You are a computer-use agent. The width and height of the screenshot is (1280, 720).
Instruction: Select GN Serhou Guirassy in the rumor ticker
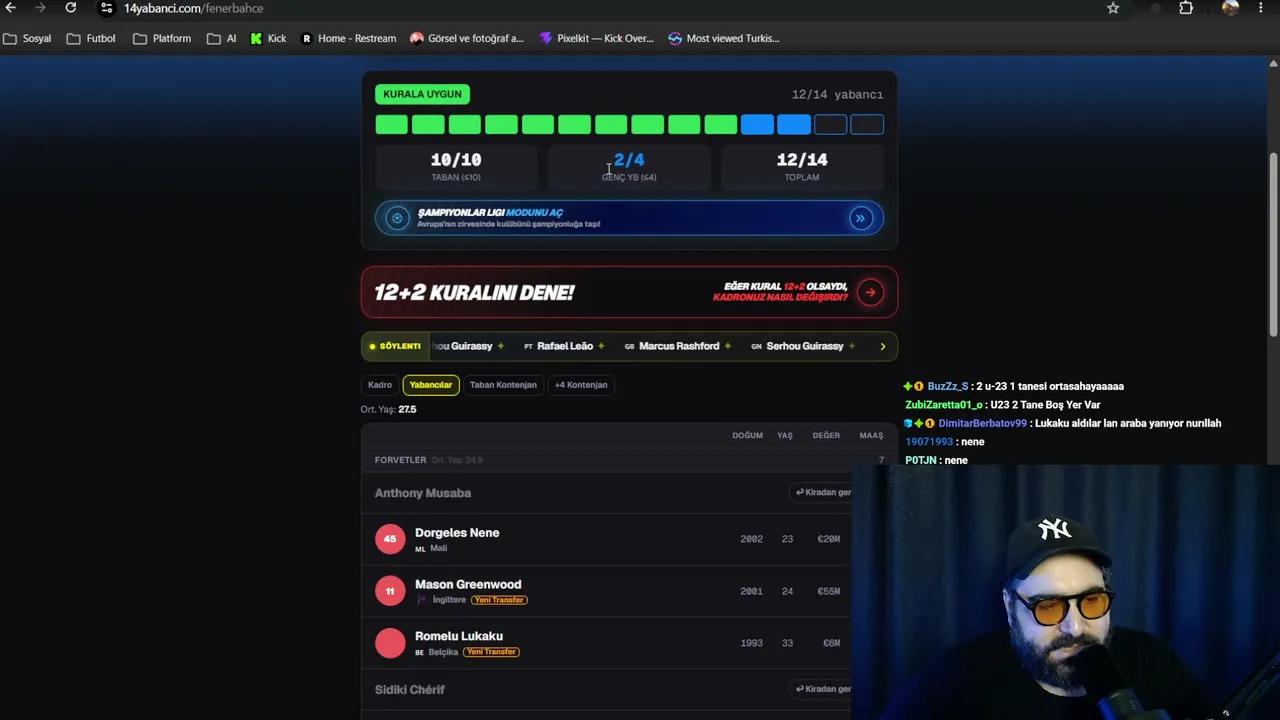tap(805, 346)
